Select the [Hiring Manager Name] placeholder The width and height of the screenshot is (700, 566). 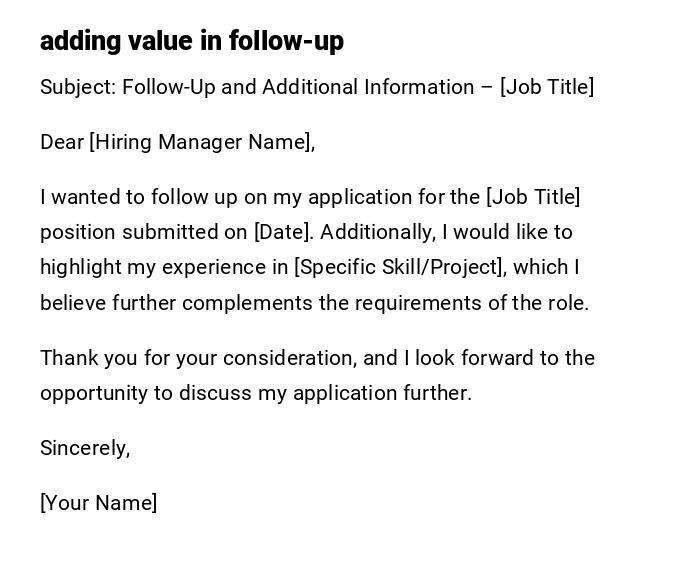[x=200, y=142]
